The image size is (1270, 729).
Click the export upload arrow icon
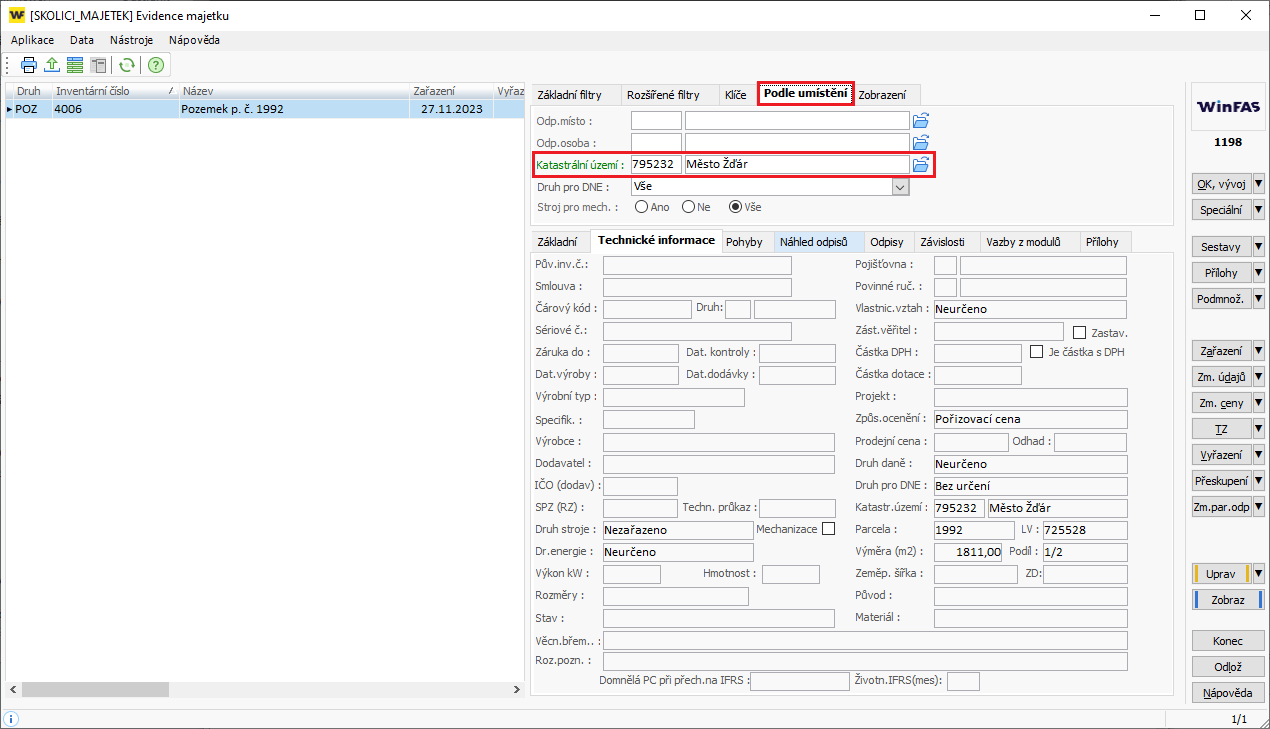(52, 65)
